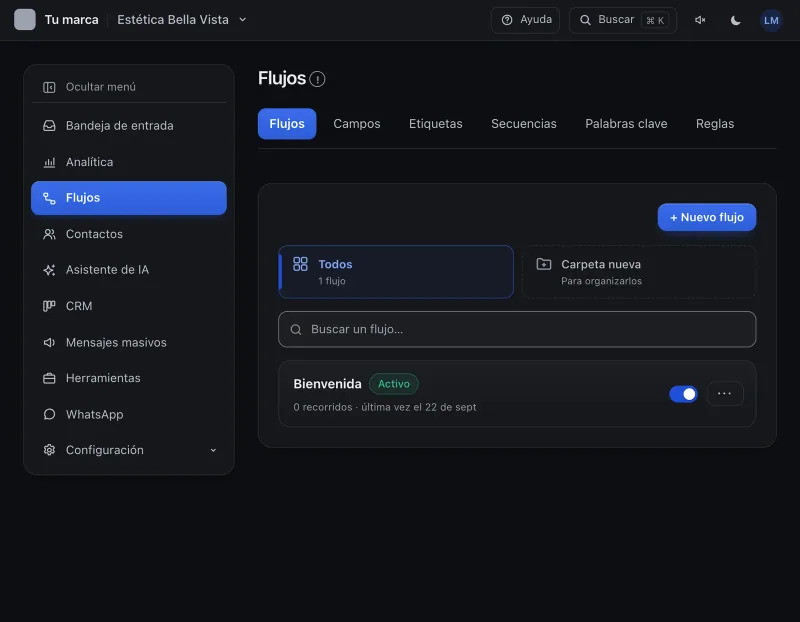Screen dimensions: 800x622
Task: Open Bandeja de entrada inbox
Action: pyautogui.click(x=129, y=126)
